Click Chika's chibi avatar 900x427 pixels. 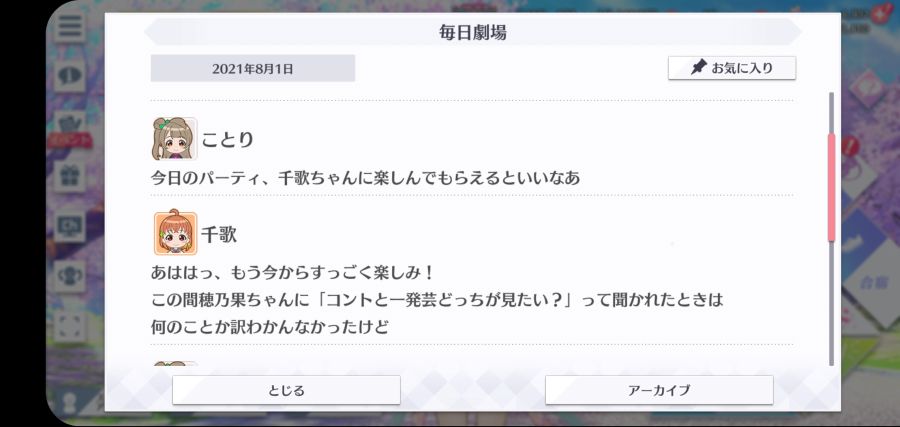175,234
